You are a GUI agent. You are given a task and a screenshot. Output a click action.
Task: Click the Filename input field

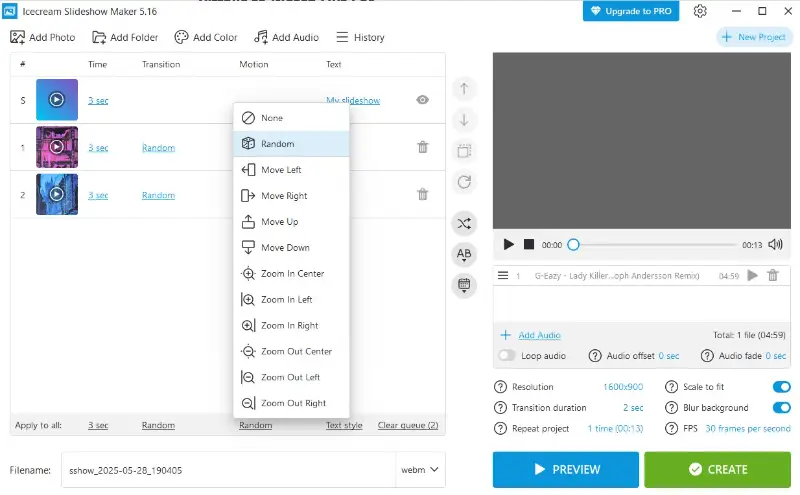pos(228,470)
